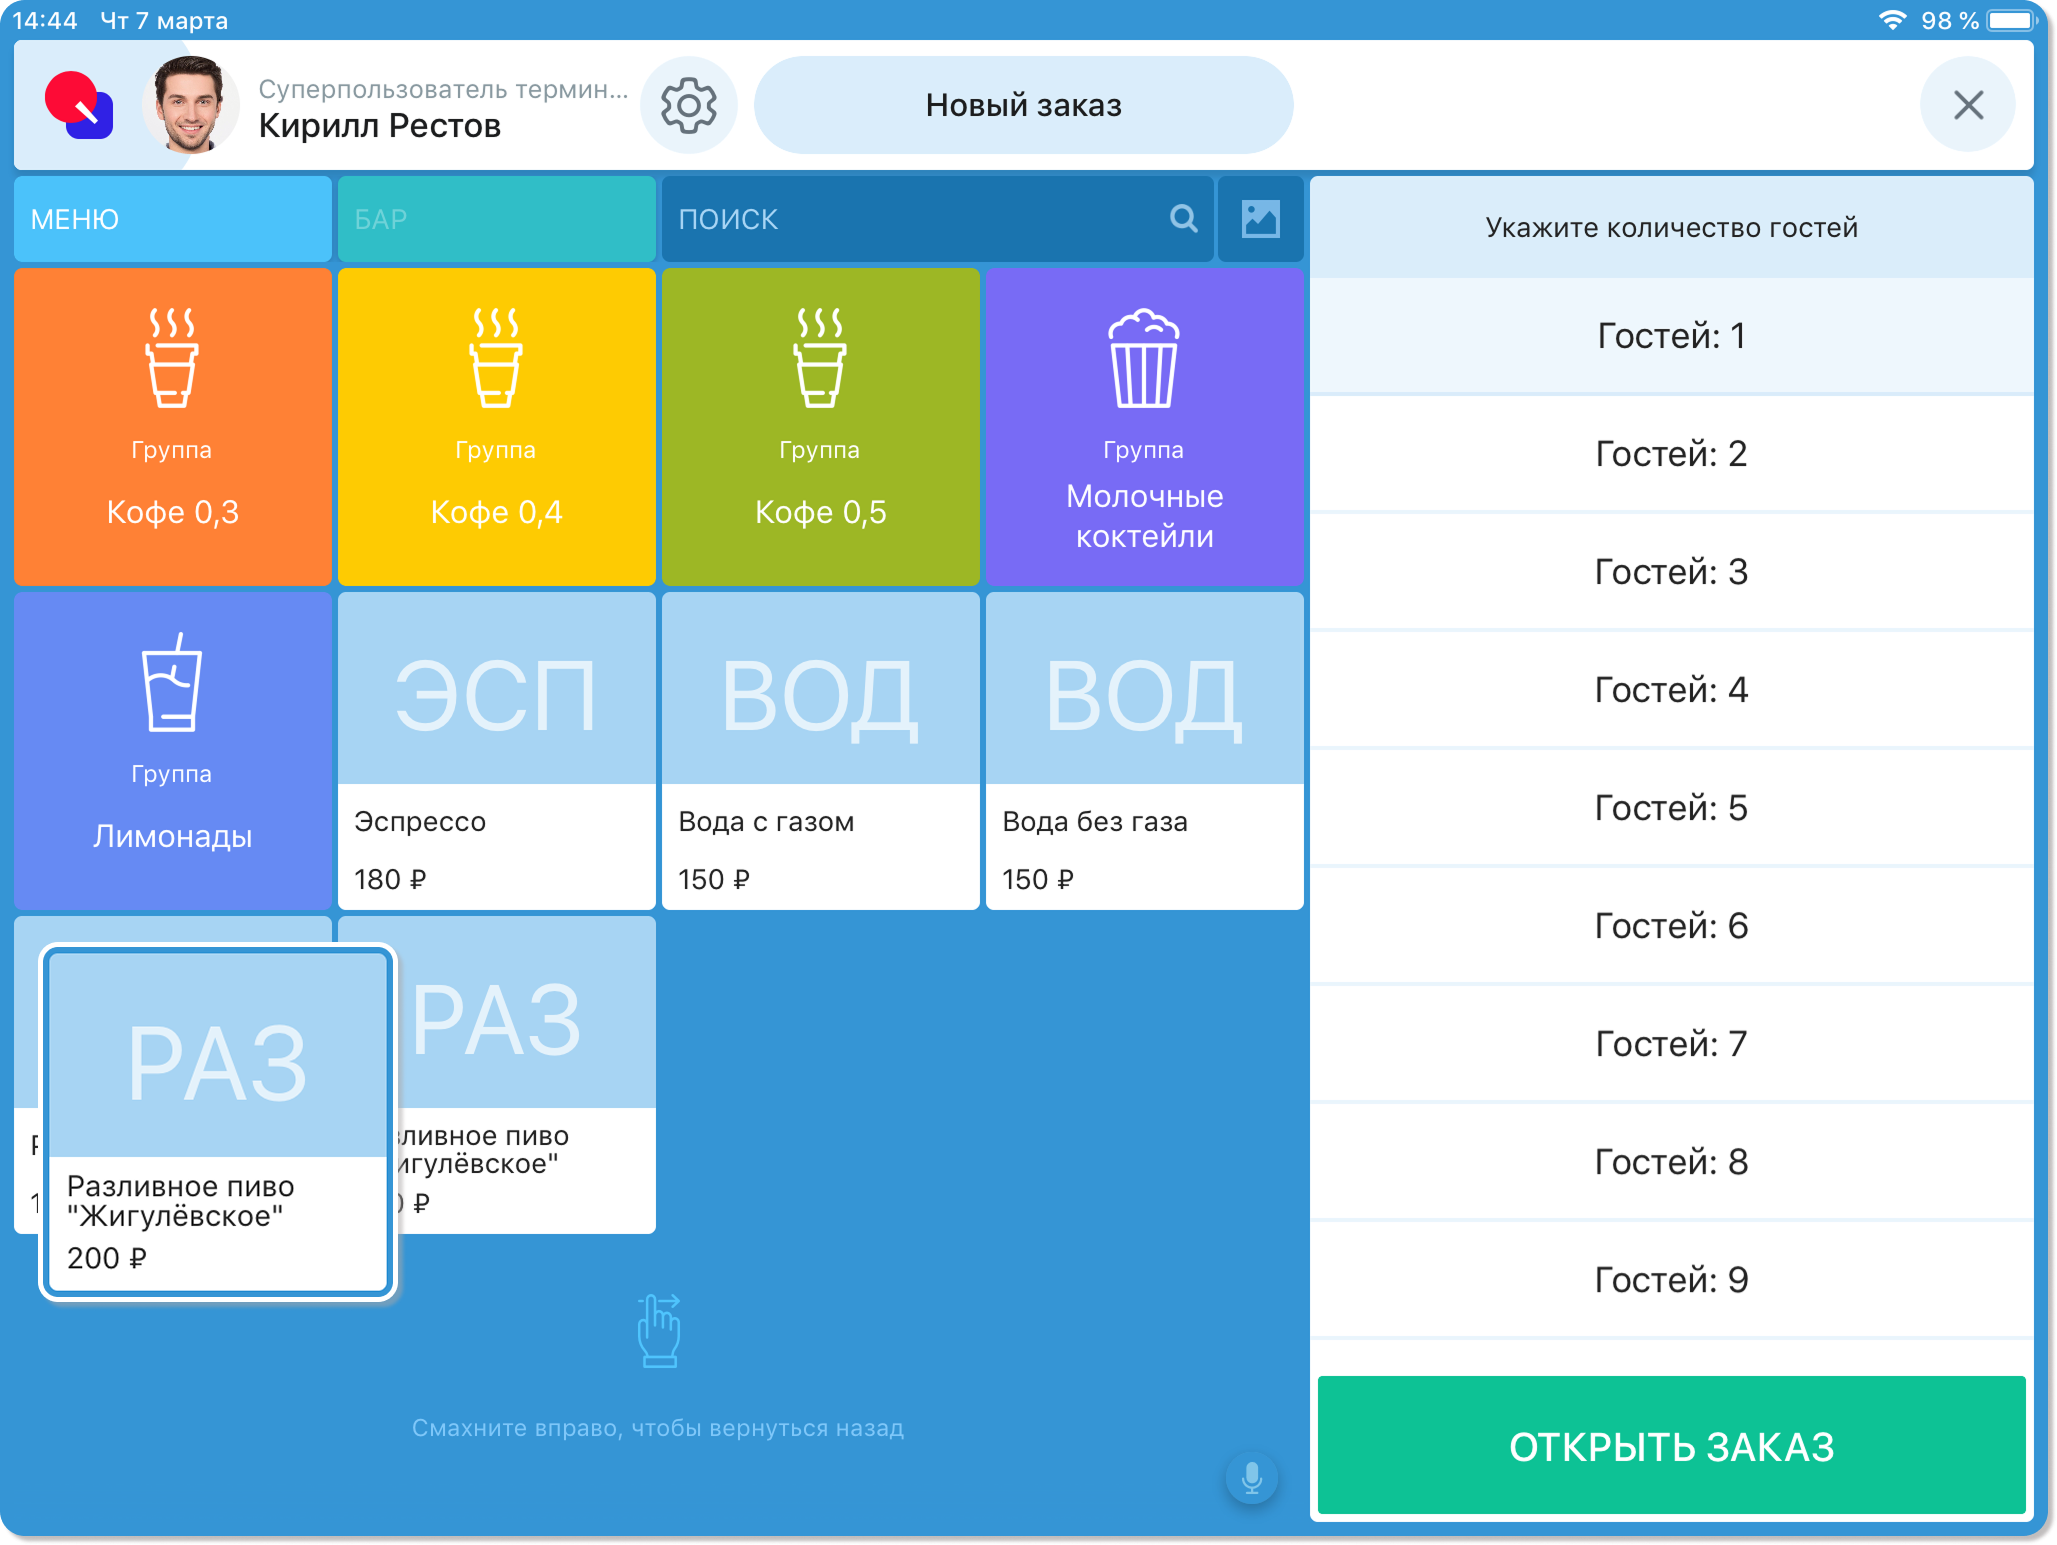Screen dimensions: 2057x1545
Task: Open Кирилл Рестов user avatar
Action: click(190, 105)
